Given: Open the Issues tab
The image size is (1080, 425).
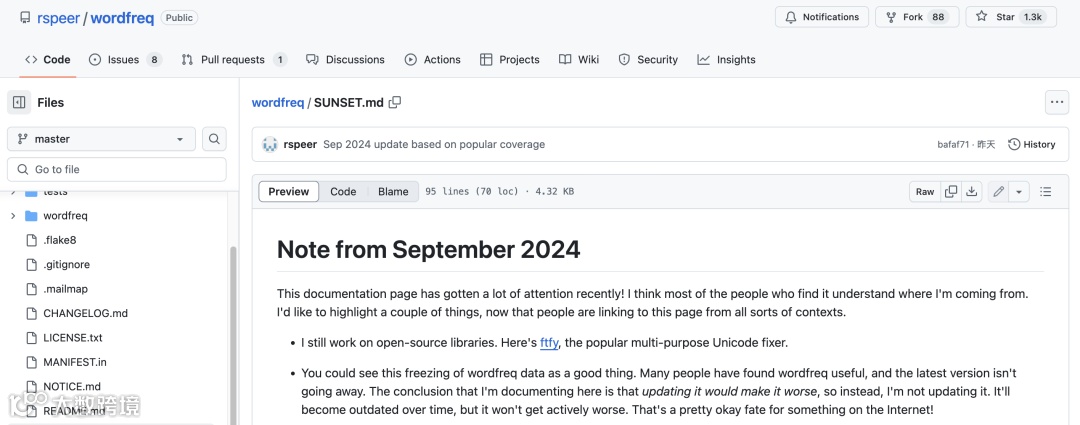Looking at the screenshot, I should (x=124, y=60).
